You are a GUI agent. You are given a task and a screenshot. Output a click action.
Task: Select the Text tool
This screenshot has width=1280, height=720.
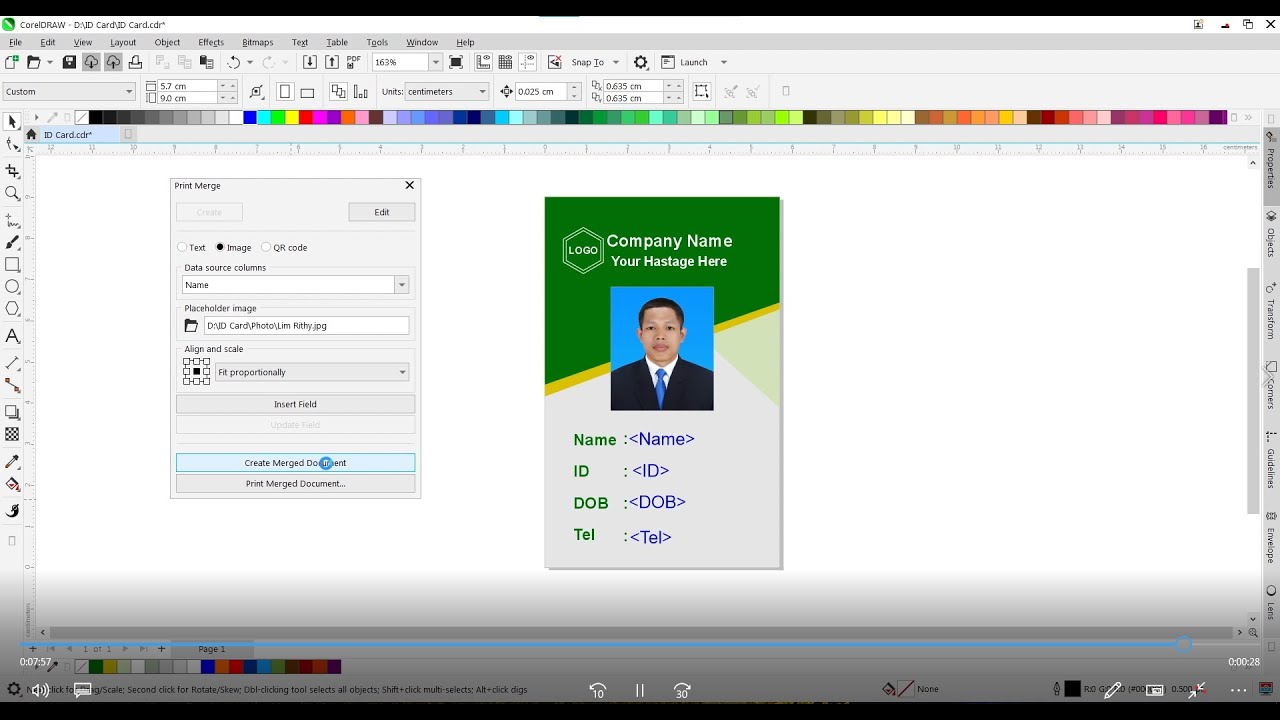pyautogui.click(x=12, y=336)
